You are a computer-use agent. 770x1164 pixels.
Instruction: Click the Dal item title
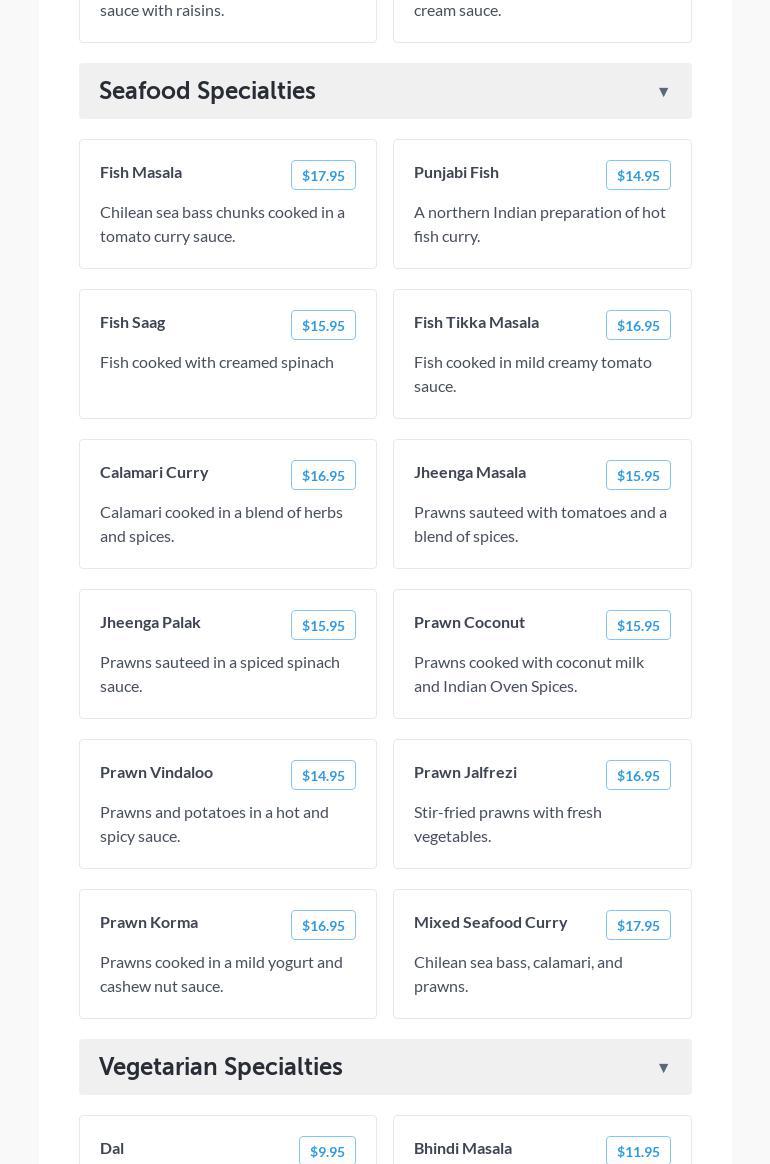coord(112,1148)
